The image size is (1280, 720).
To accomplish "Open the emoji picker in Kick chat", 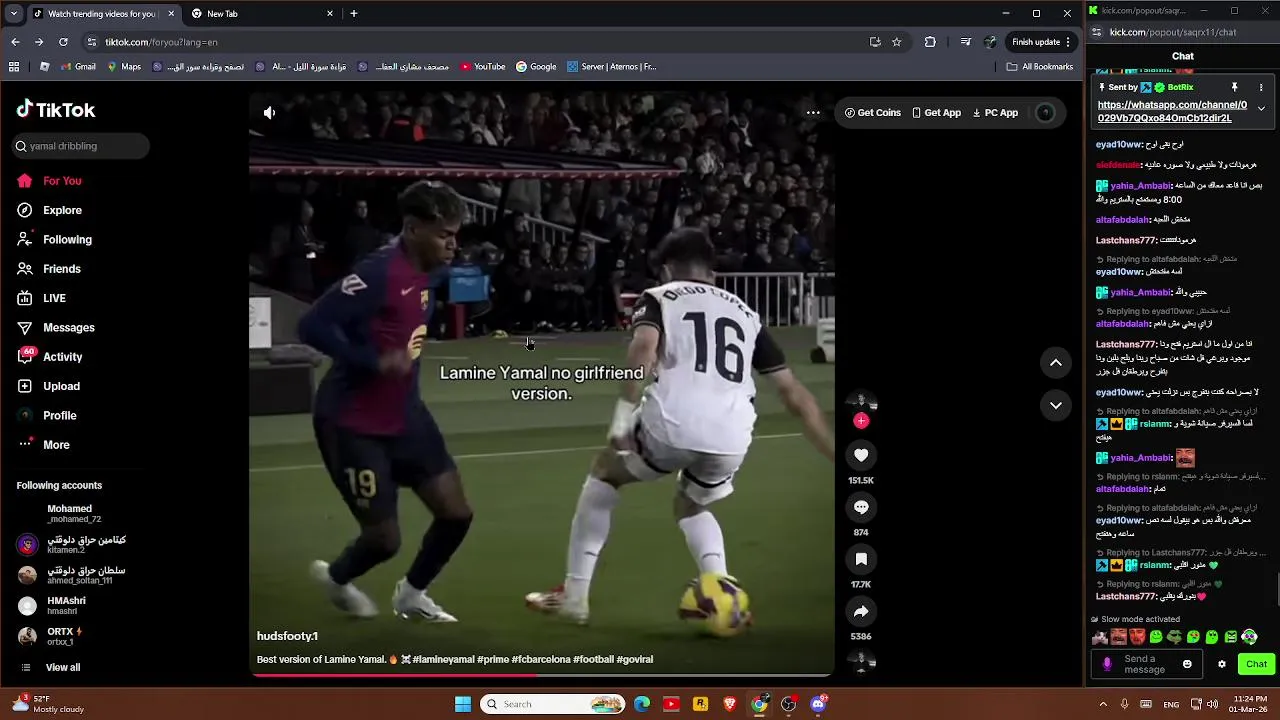I will coord(1187,664).
